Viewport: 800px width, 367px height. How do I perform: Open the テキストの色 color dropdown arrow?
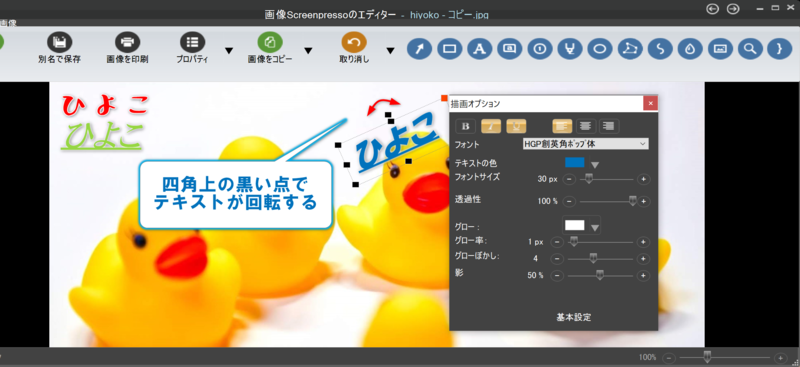[595, 165]
